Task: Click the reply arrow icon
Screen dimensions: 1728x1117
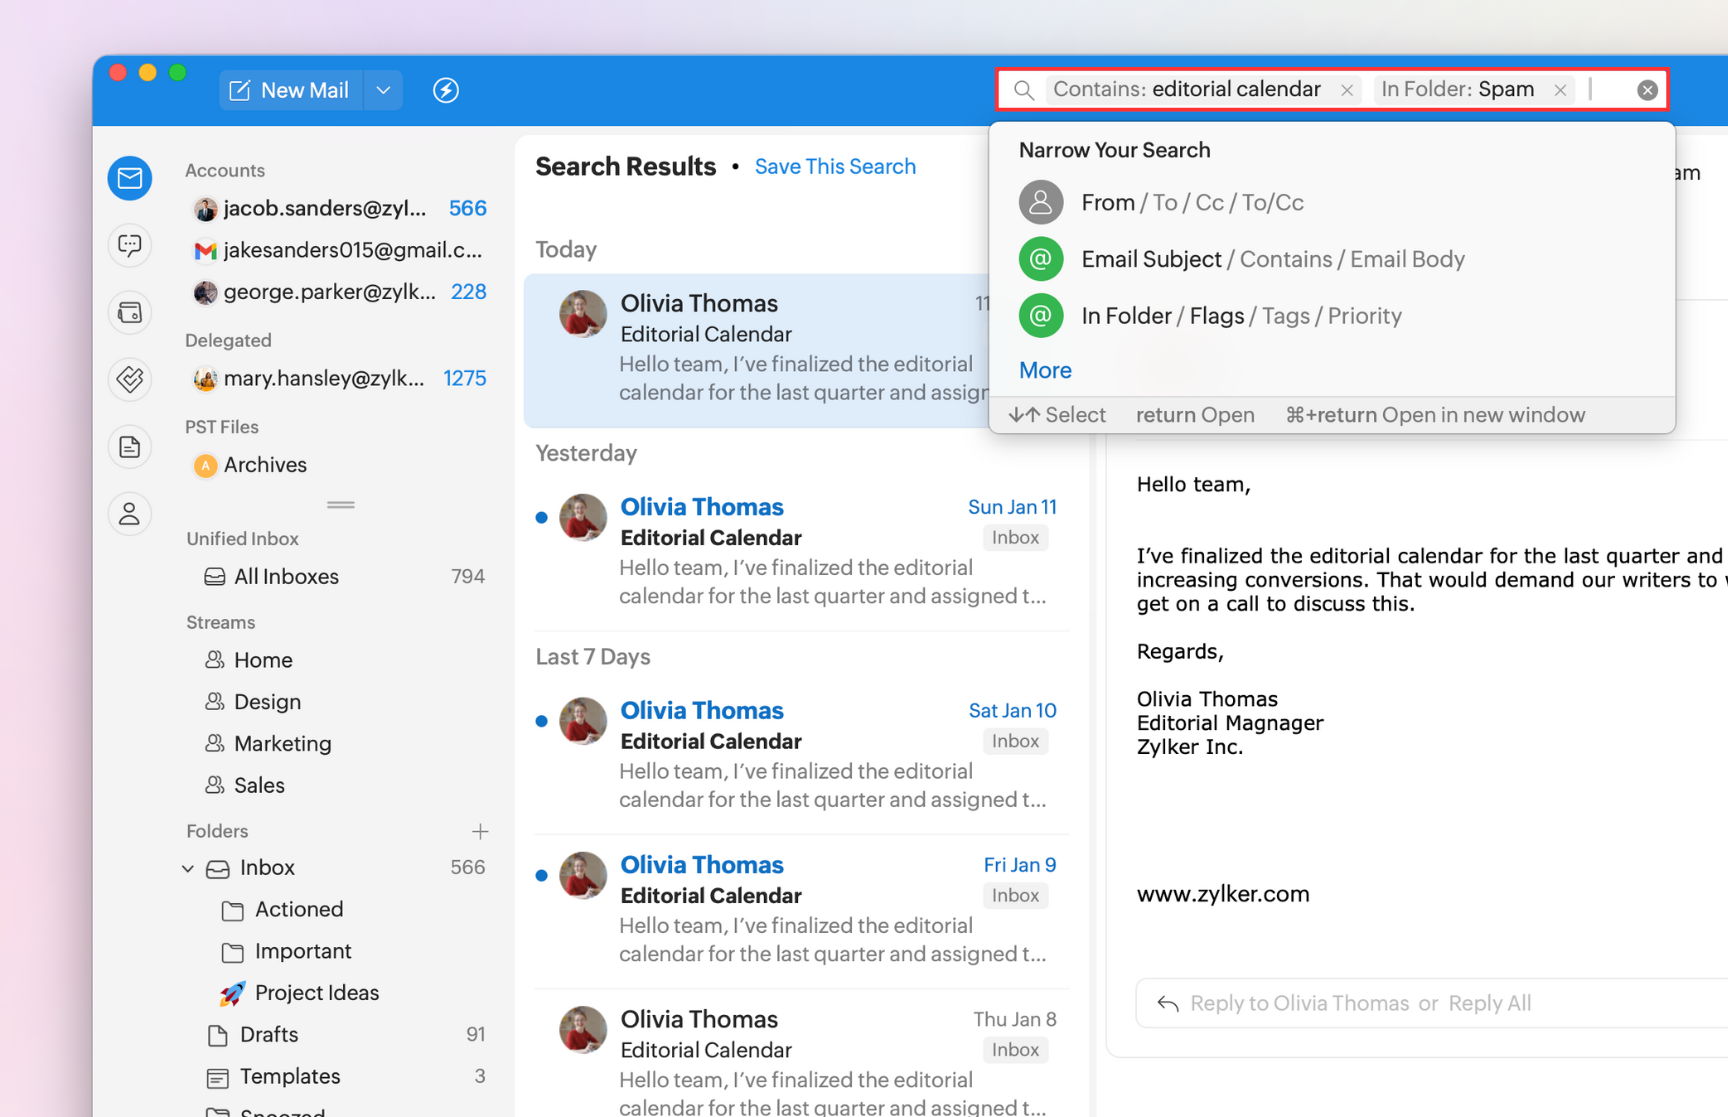Action: (x=1167, y=1003)
